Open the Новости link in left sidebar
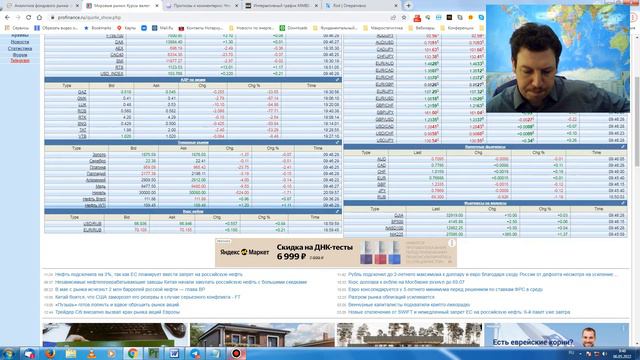This screenshot has height=360, width=640. pyautogui.click(x=20, y=42)
